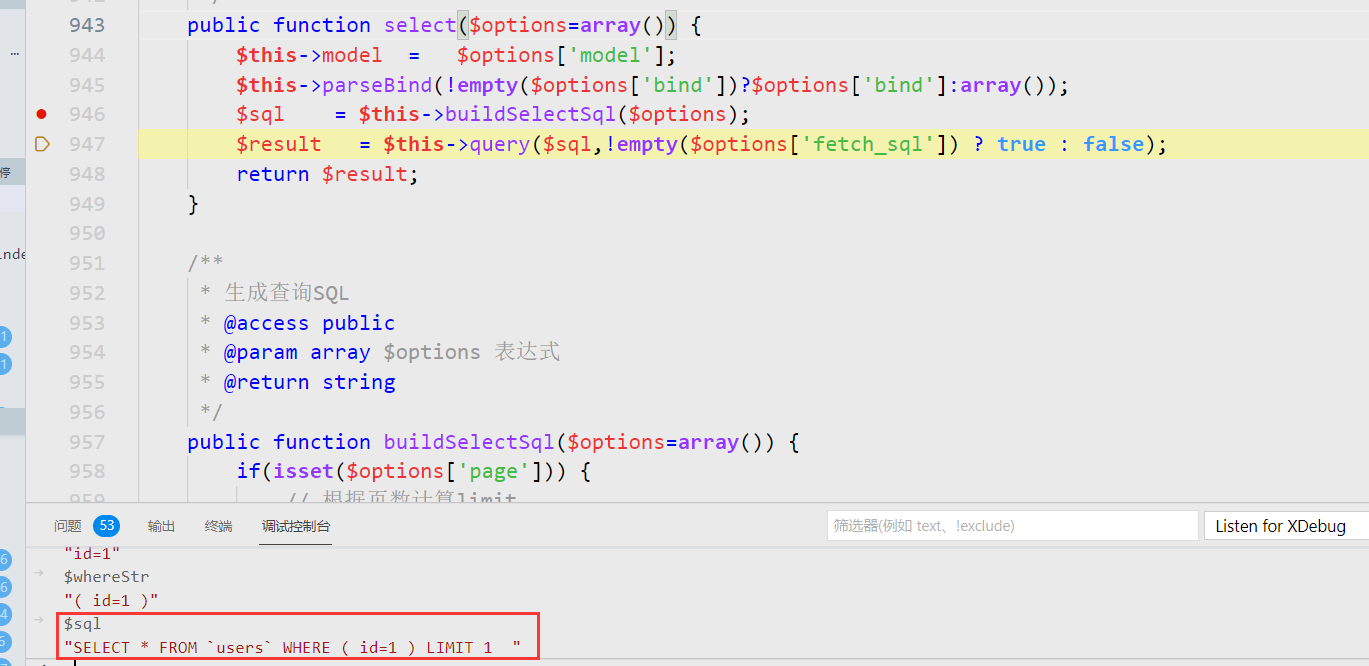Click line number 948 in the gutter
The image size is (1369, 666).
[87, 174]
